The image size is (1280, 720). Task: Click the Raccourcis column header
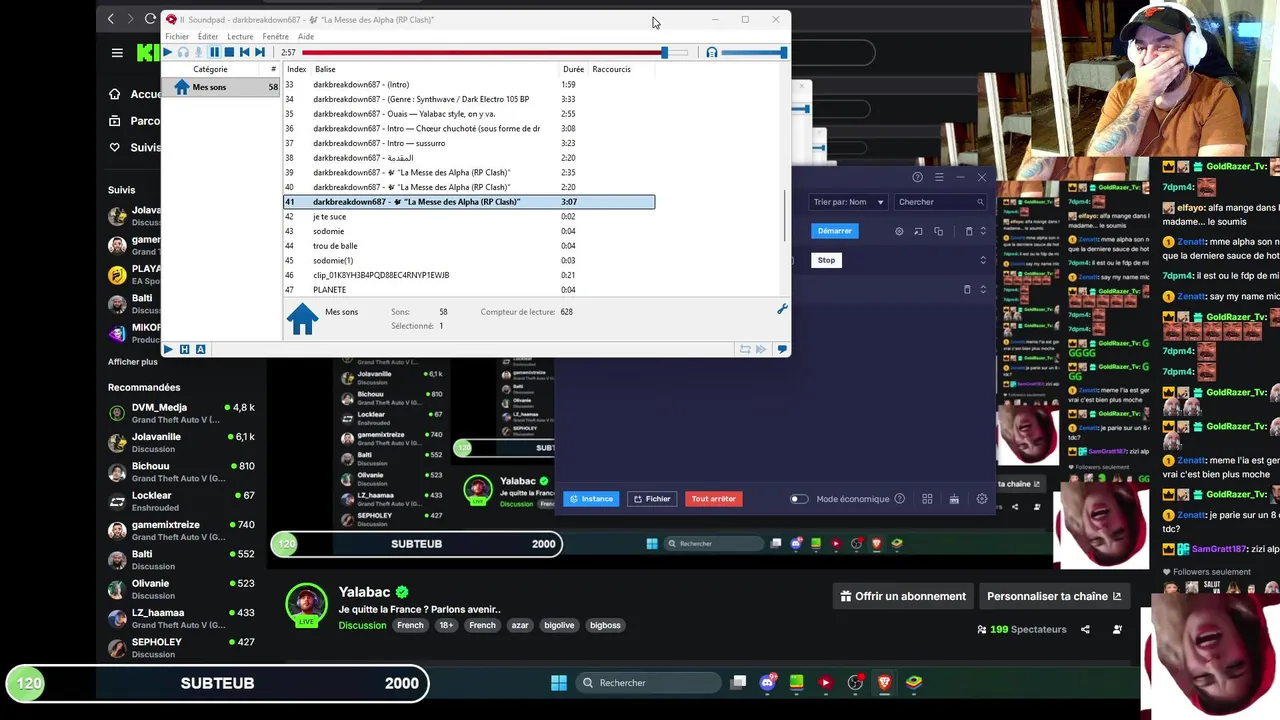(611, 69)
